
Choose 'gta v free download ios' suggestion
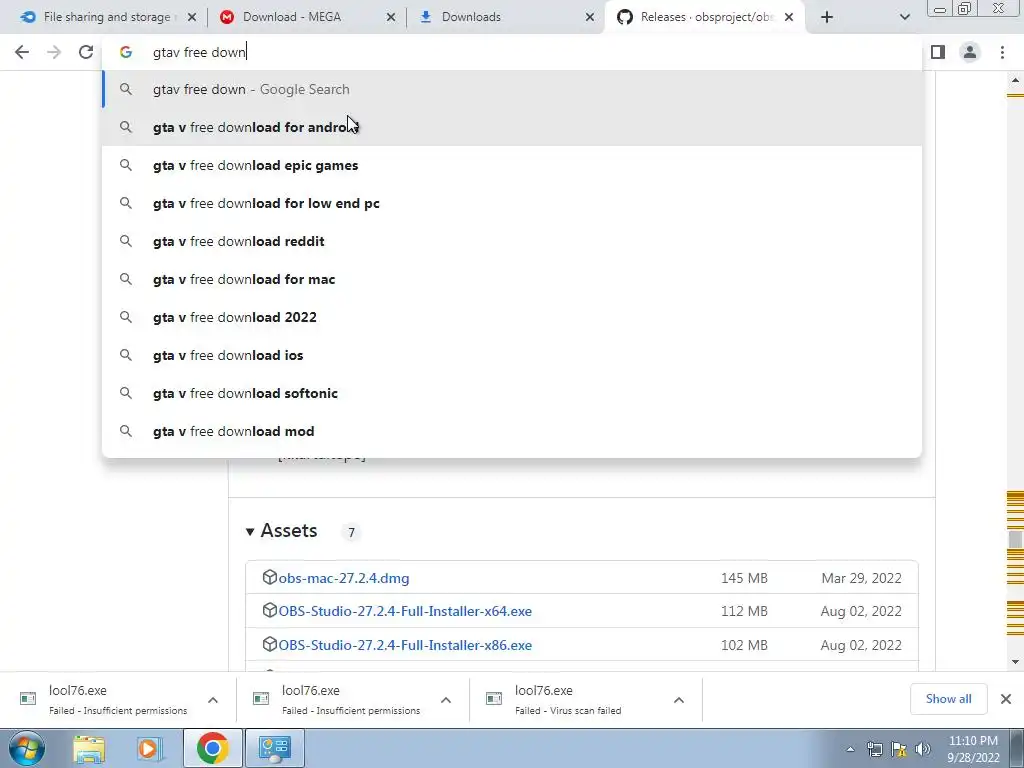pos(513,355)
